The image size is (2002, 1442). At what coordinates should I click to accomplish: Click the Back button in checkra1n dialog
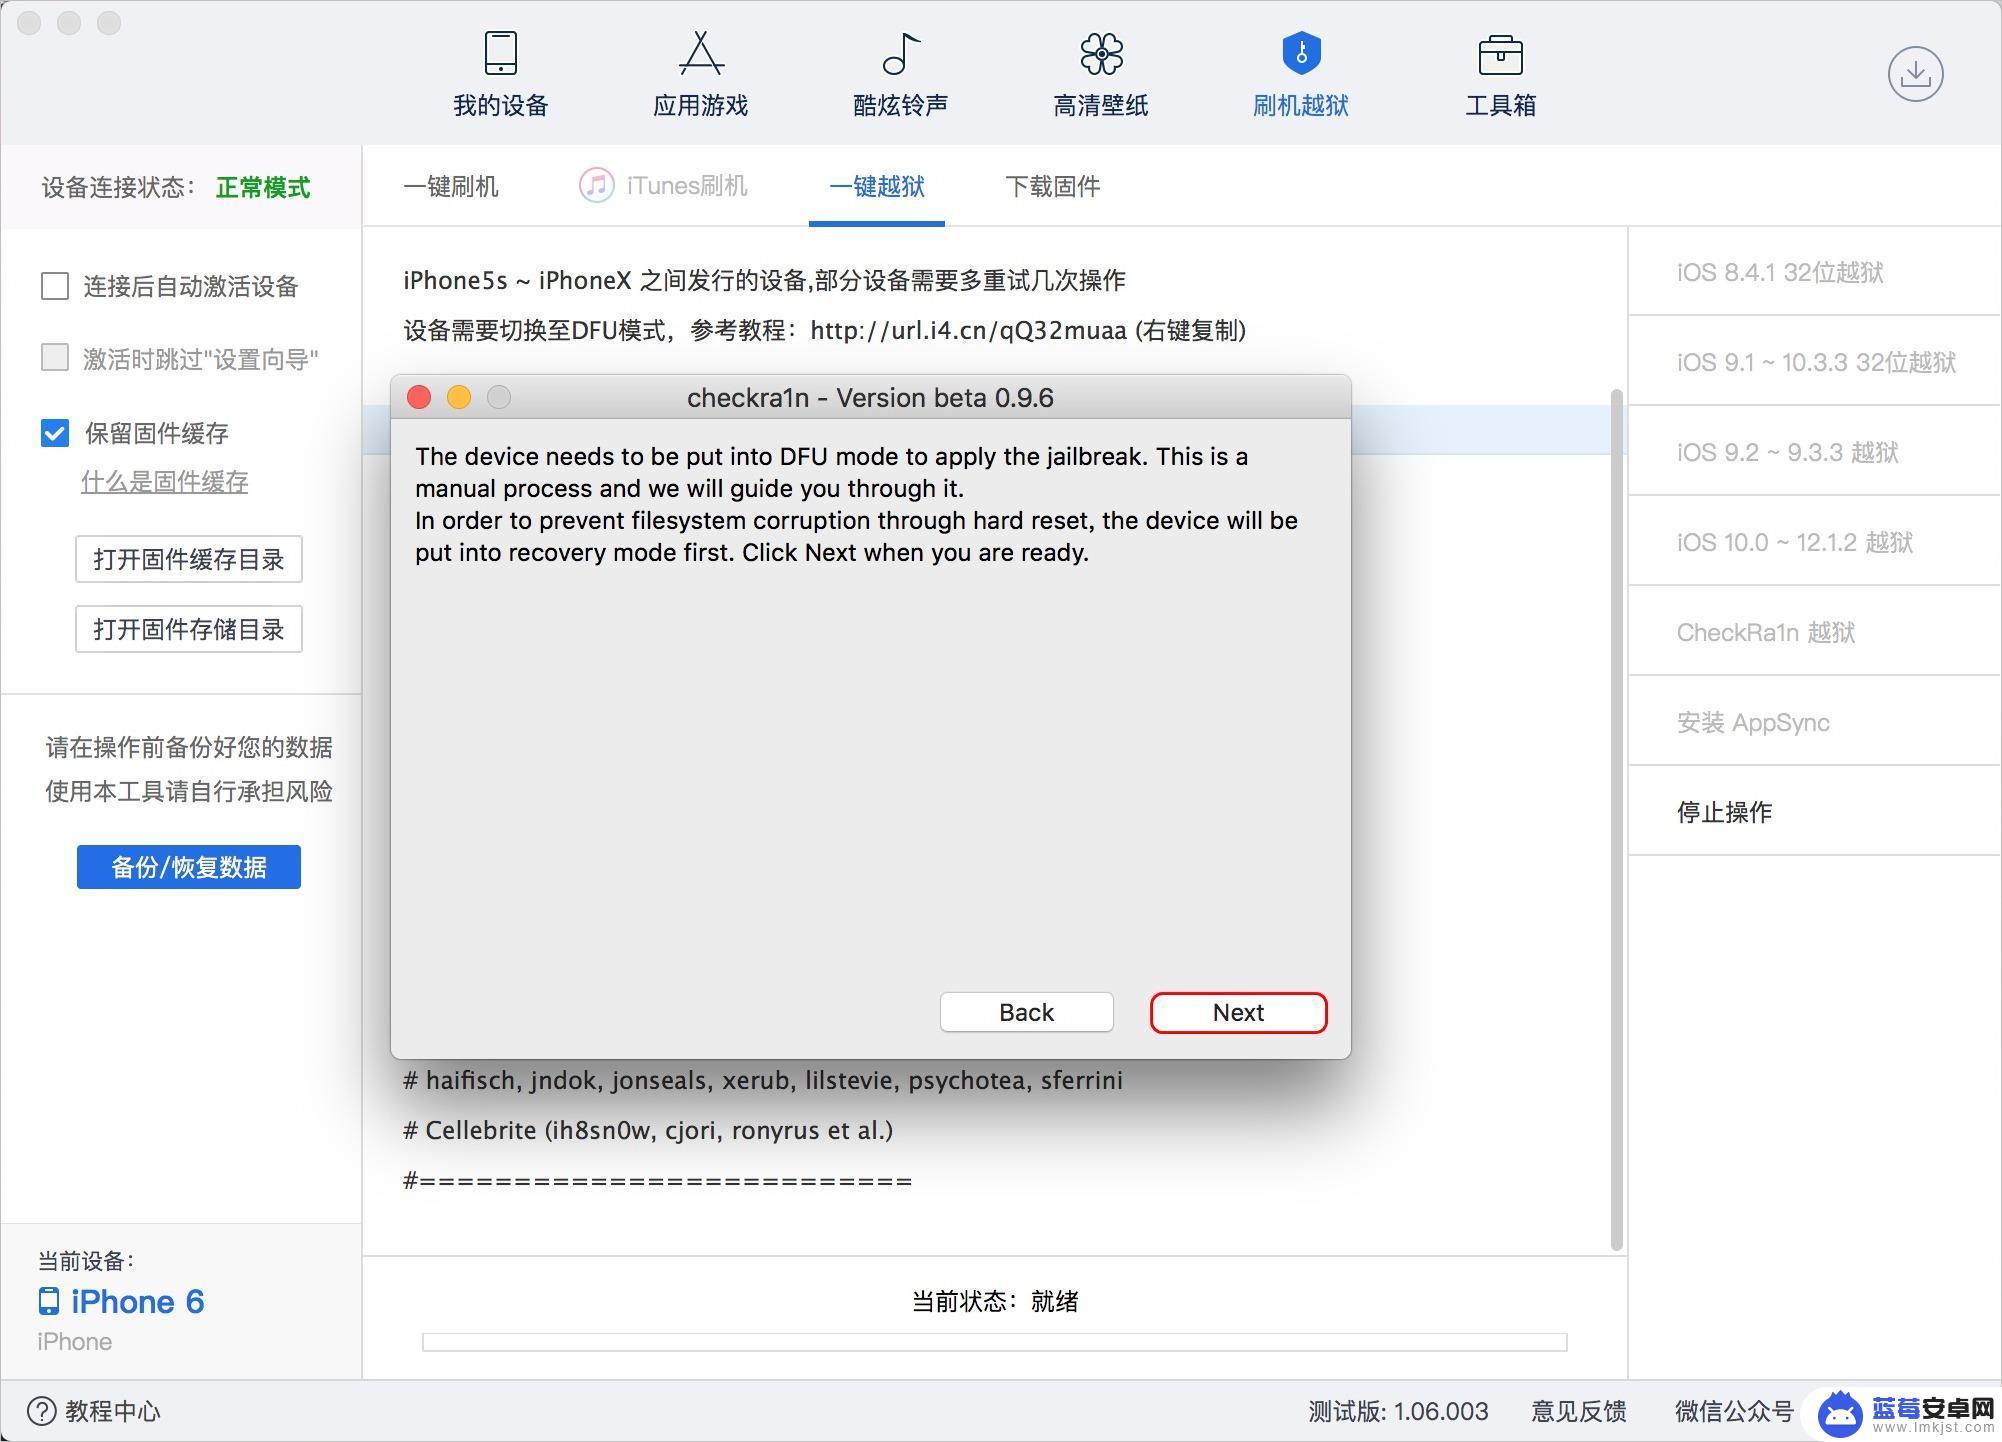tap(1026, 1012)
